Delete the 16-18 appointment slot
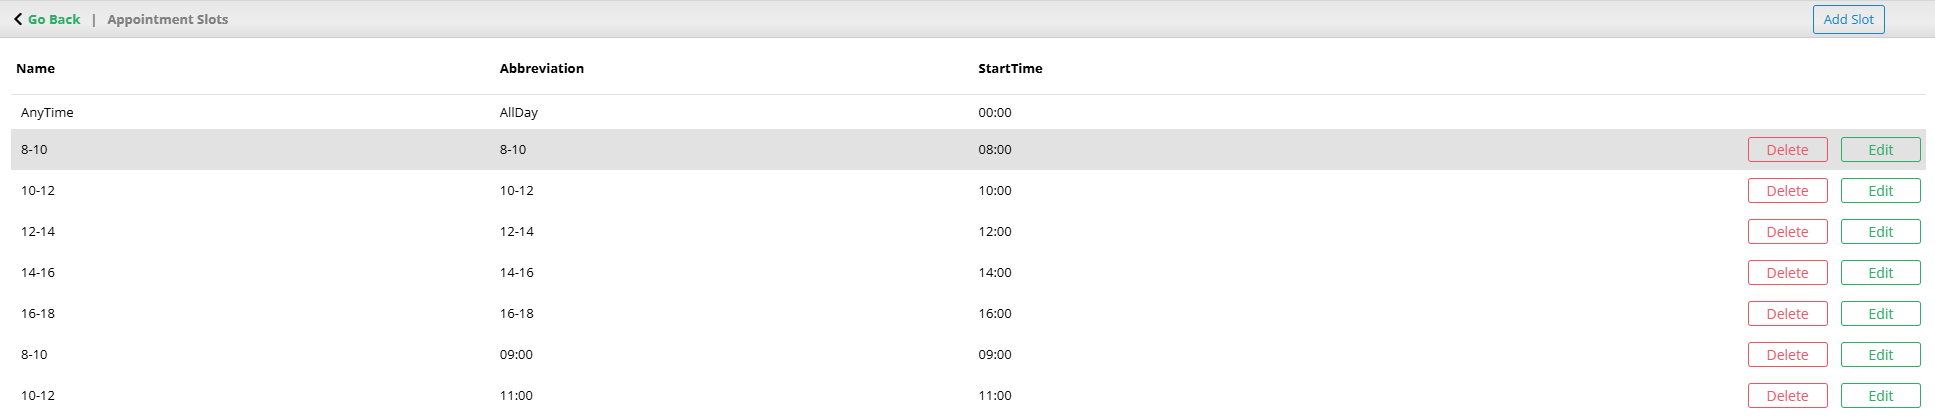The height and width of the screenshot is (416, 1935). (1787, 314)
